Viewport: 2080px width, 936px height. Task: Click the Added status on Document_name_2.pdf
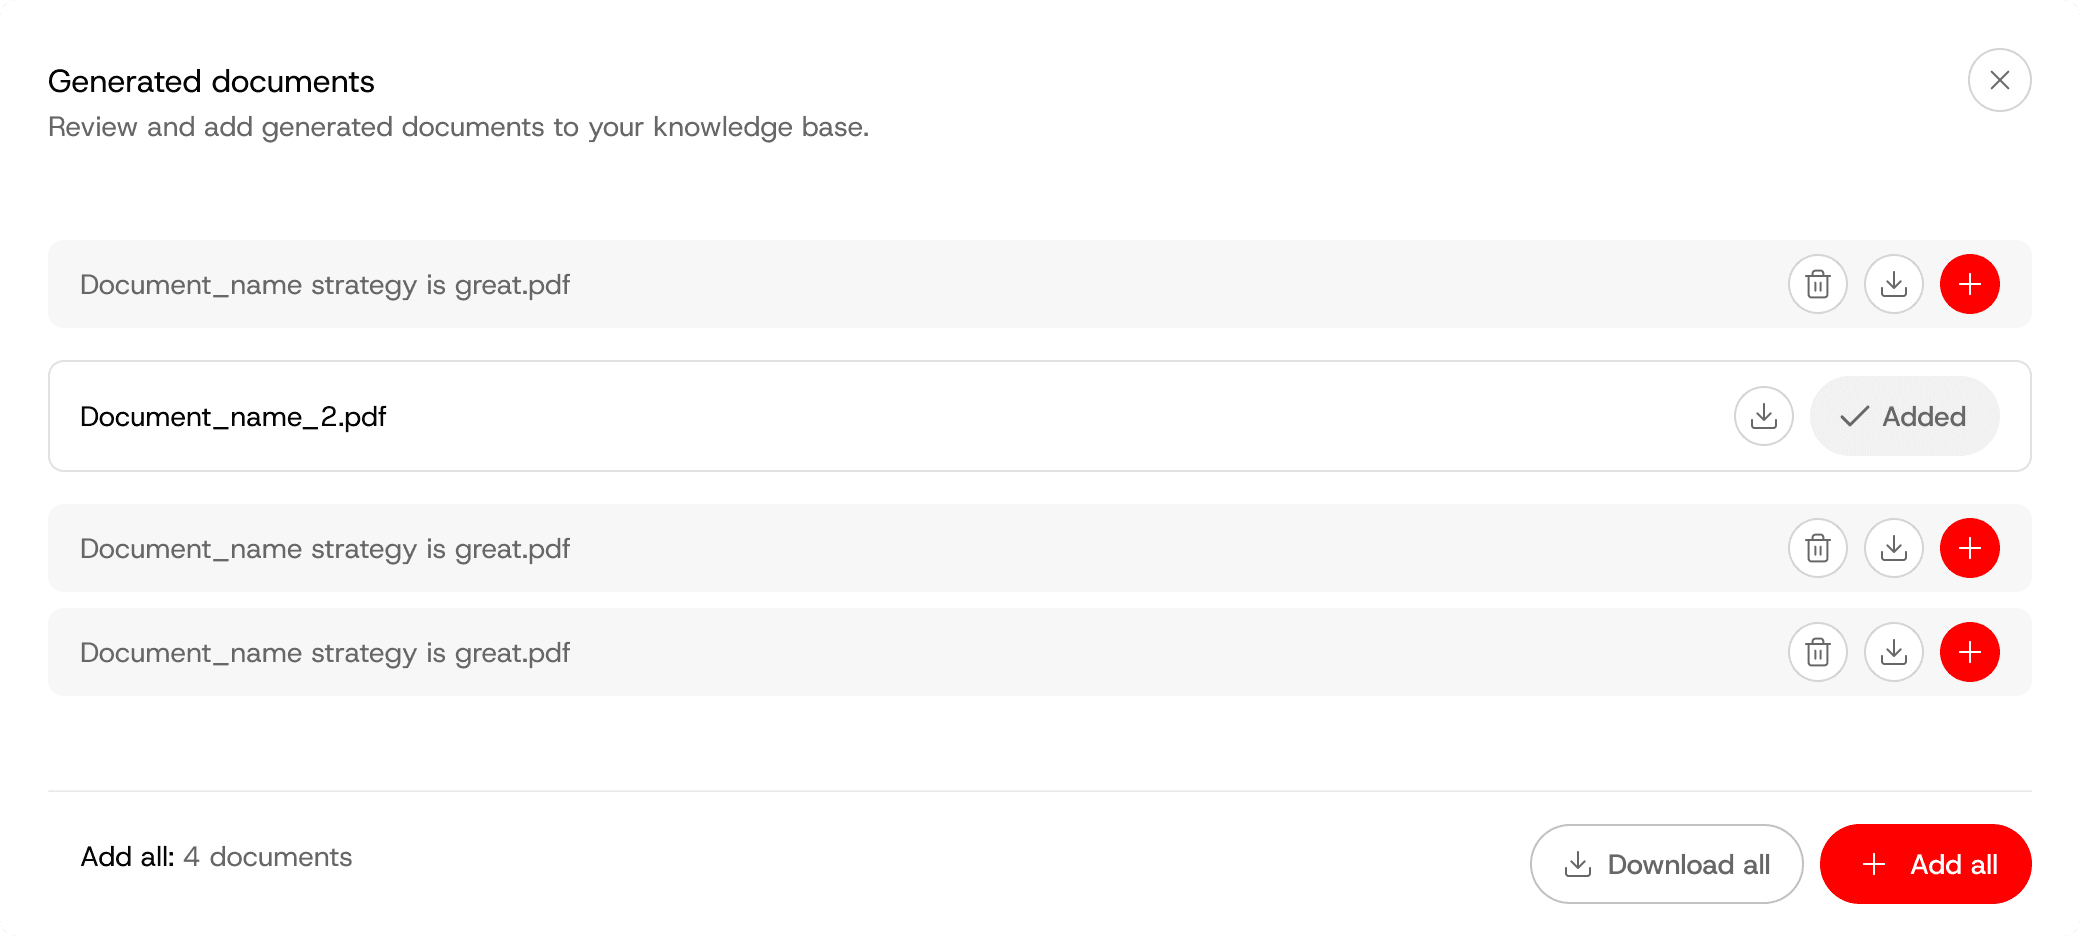(1905, 416)
